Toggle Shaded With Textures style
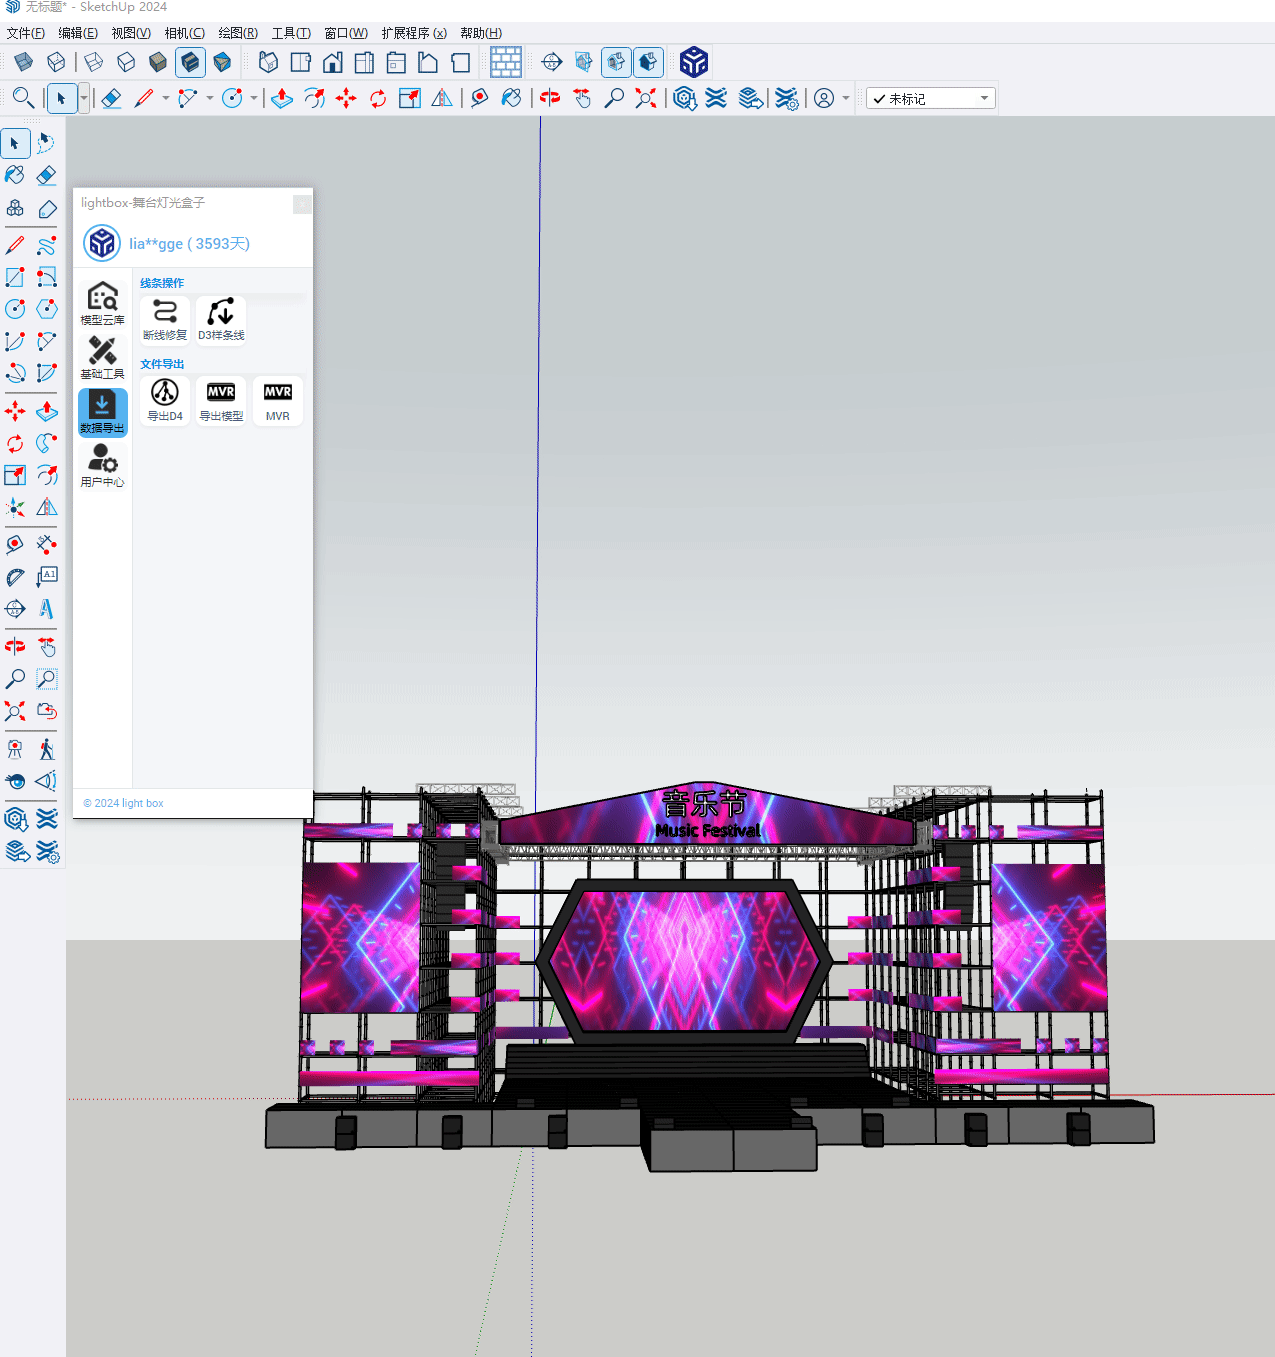 point(190,63)
